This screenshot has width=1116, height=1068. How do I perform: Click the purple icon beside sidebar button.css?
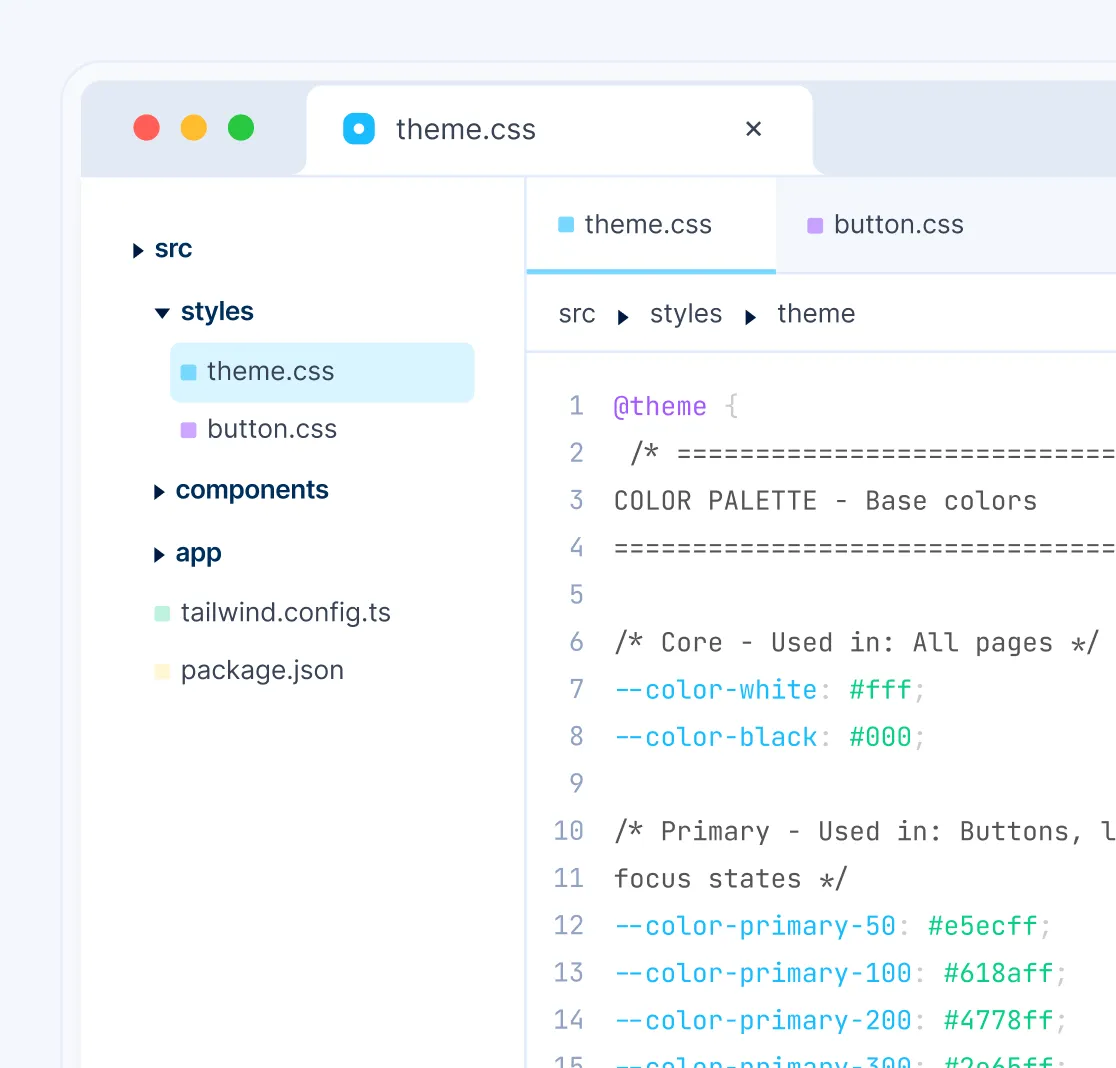click(x=189, y=430)
